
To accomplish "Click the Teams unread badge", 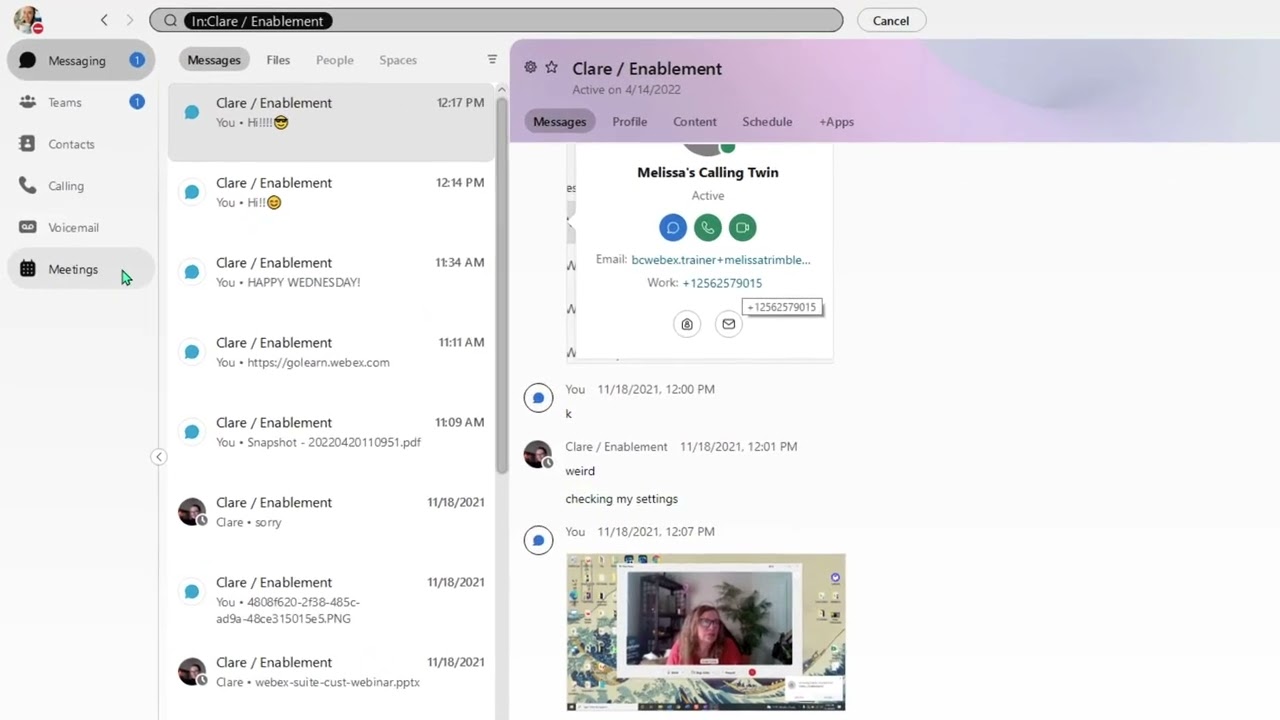I will (137, 102).
